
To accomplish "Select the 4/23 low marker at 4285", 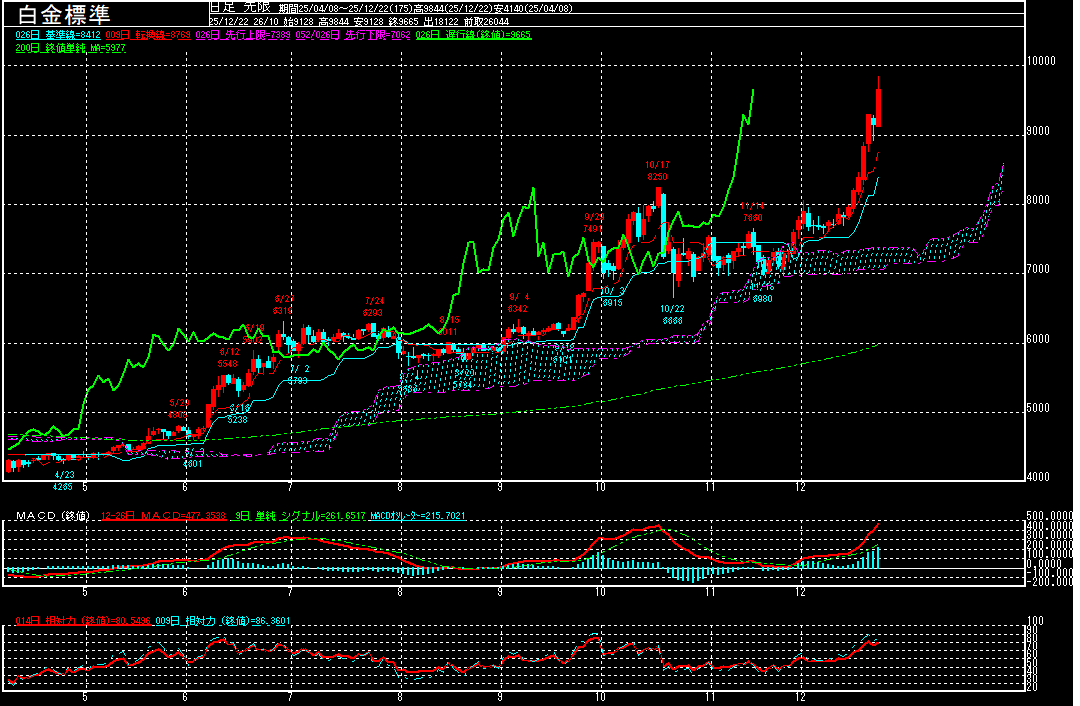I will click(64, 481).
